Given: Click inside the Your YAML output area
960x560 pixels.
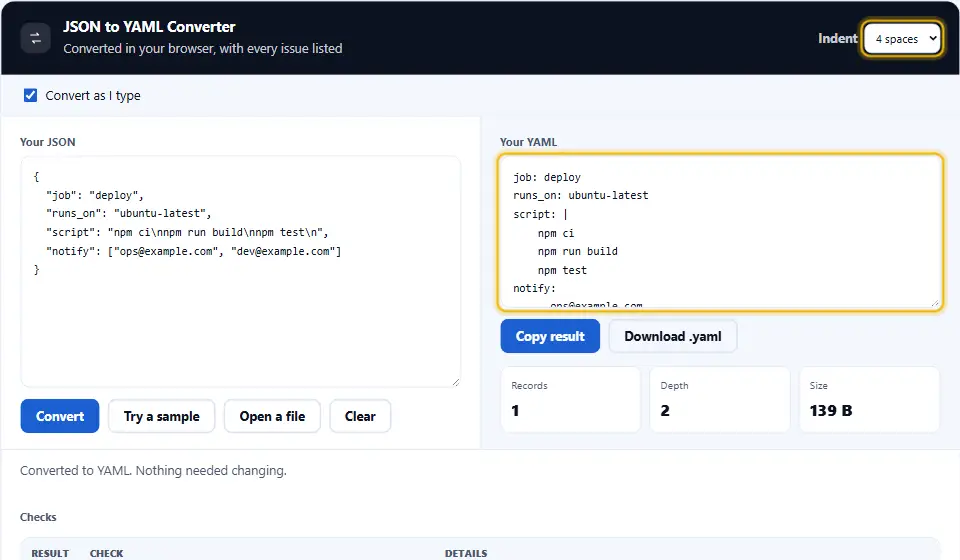Looking at the screenshot, I should click(x=720, y=232).
